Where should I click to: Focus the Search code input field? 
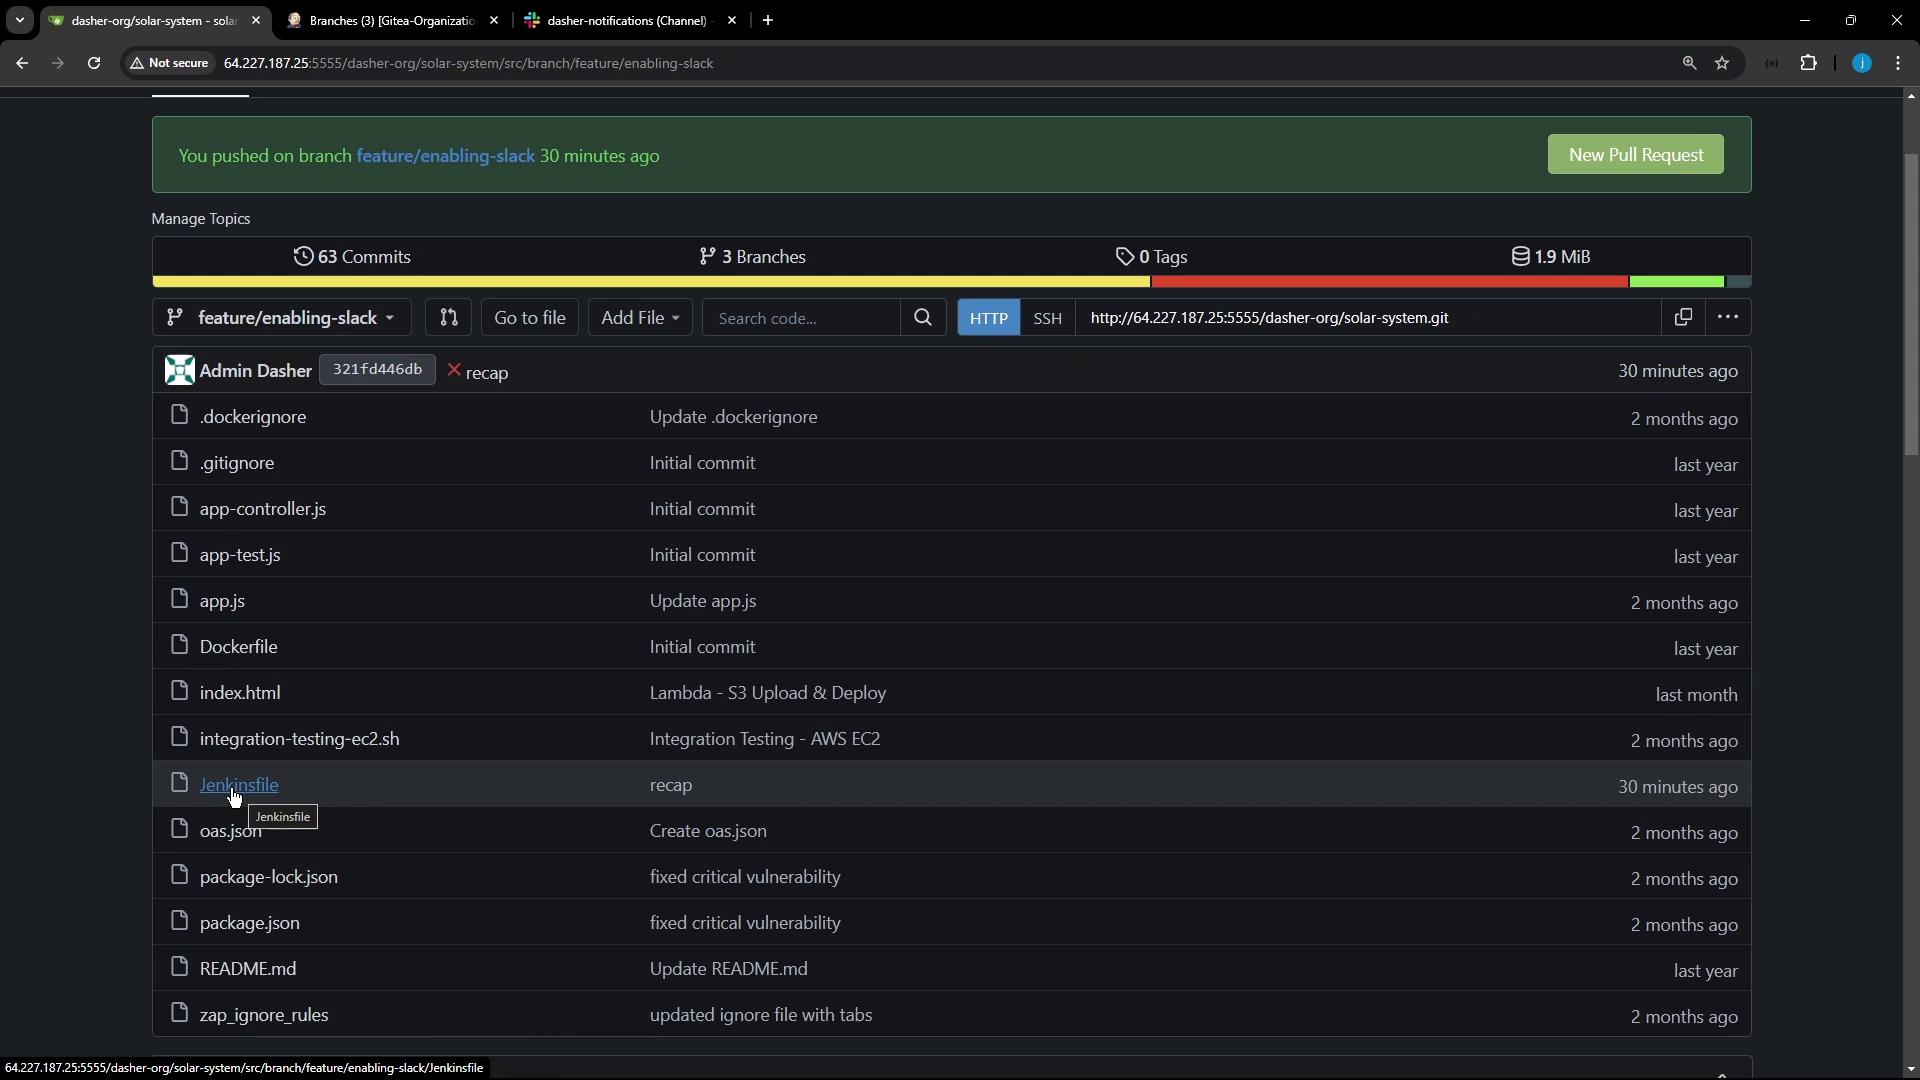point(800,318)
